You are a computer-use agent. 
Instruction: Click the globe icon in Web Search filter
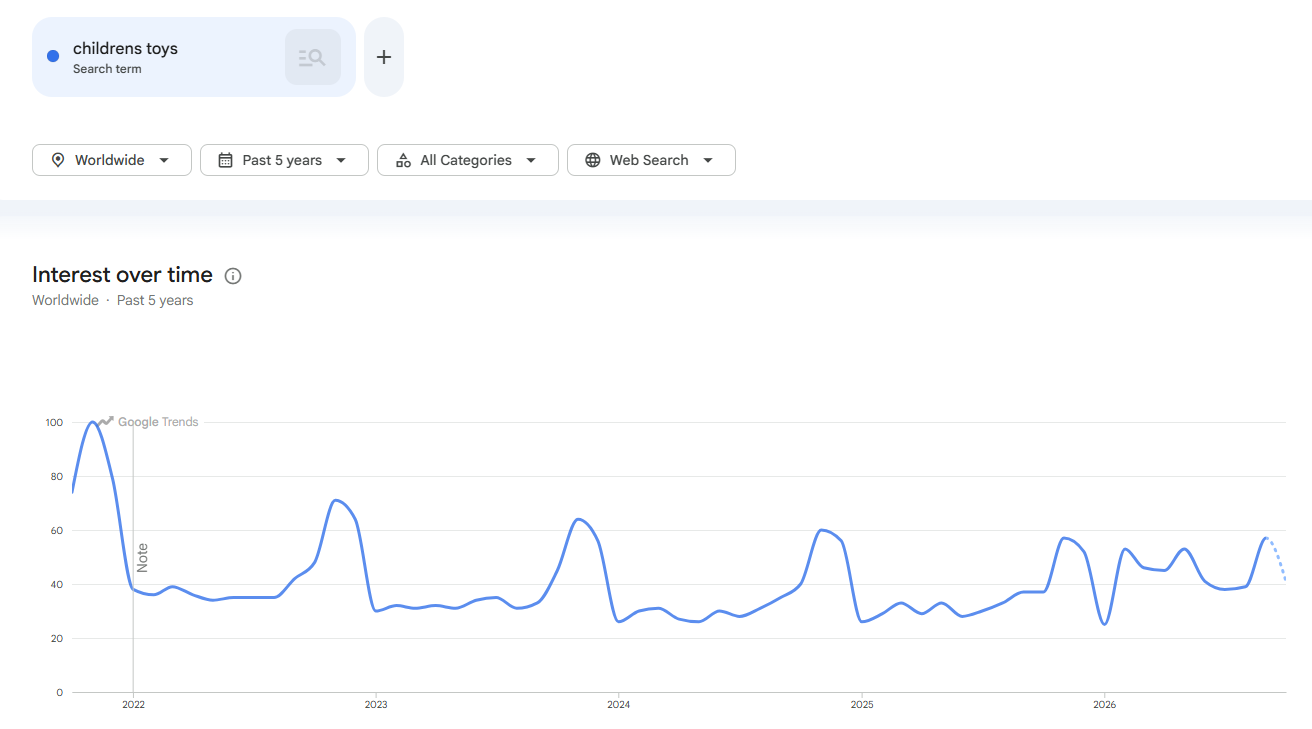pos(593,160)
